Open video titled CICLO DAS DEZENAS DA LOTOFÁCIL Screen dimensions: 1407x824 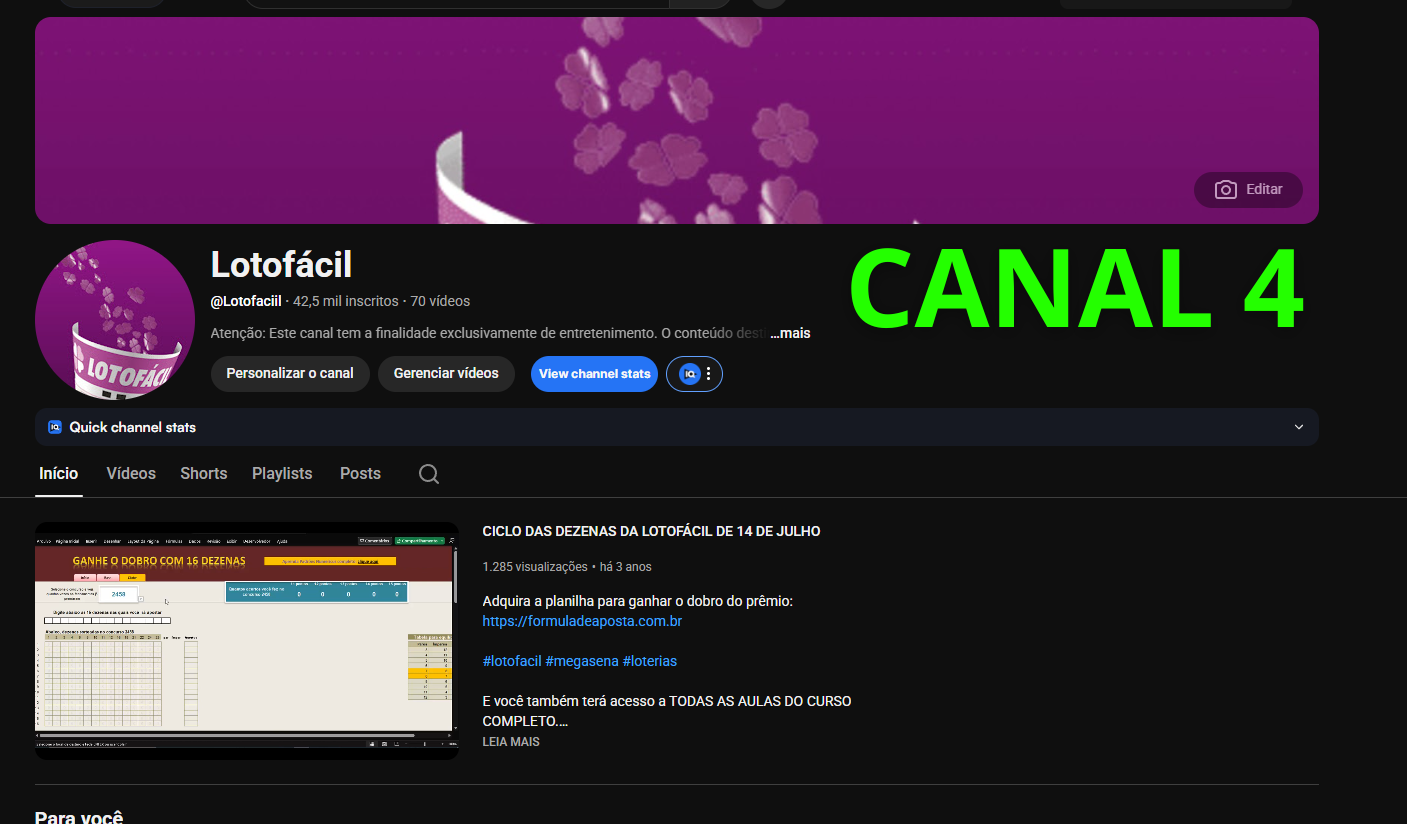pos(651,531)
